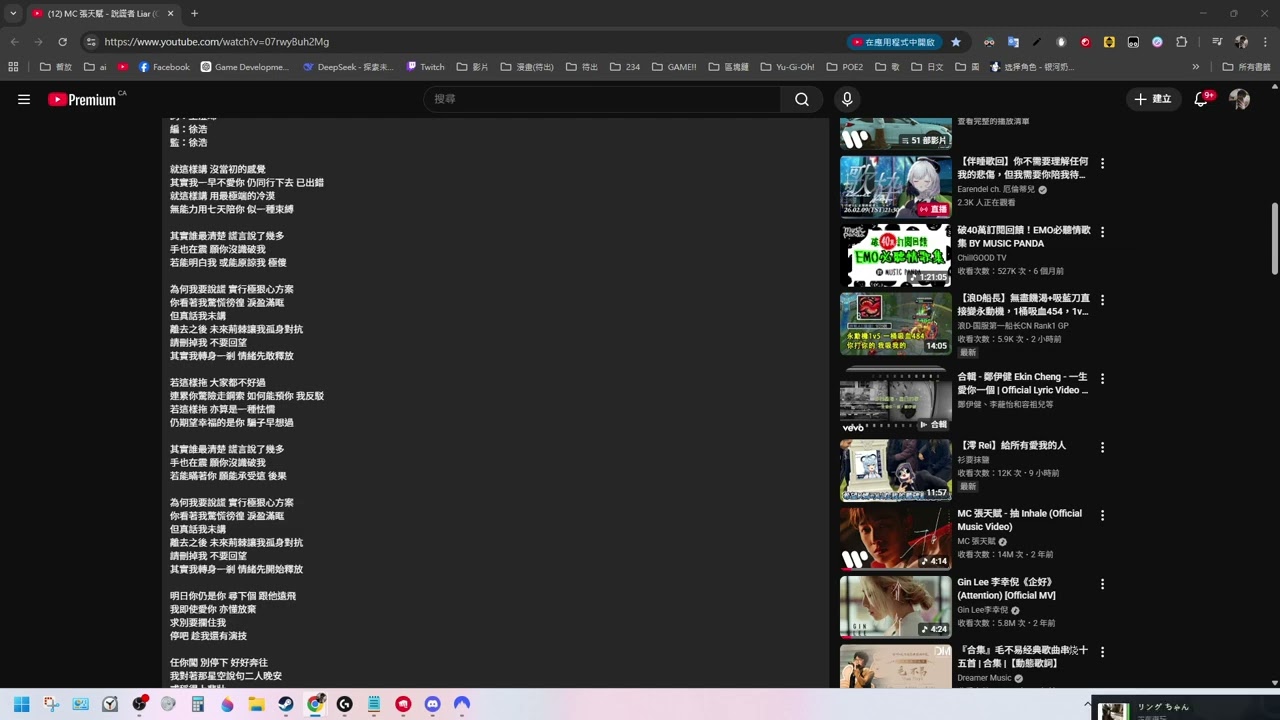1280x720 pixels.
Task: Play the 伴睡歌回 live stream thumbnail
Action: coord(895,186)
